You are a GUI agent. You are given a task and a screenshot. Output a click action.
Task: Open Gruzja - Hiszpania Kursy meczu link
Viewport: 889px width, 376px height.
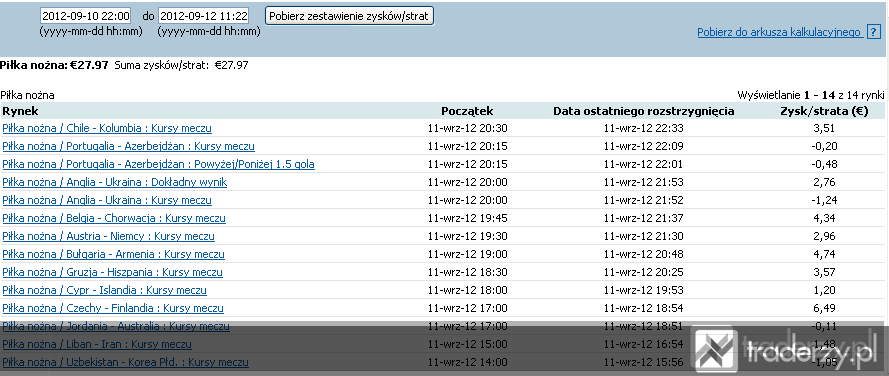coord(112,272)
